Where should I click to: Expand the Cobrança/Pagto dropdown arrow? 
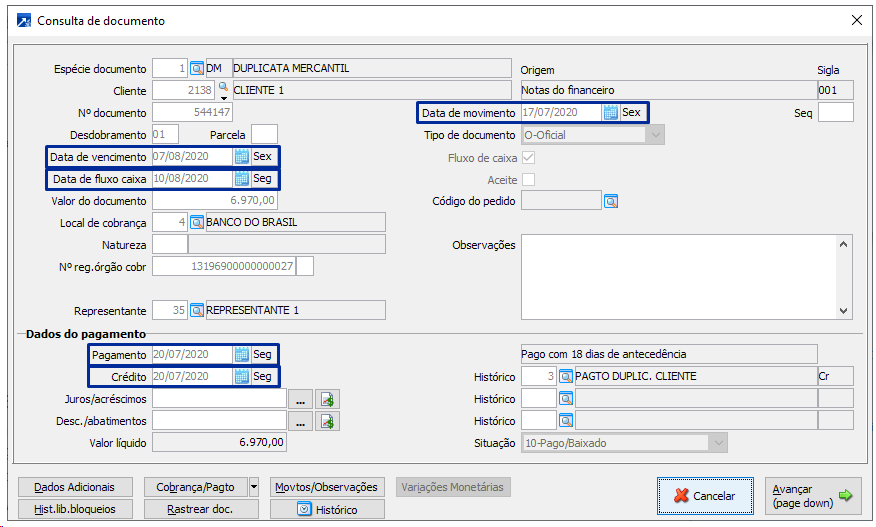point(254,487)
